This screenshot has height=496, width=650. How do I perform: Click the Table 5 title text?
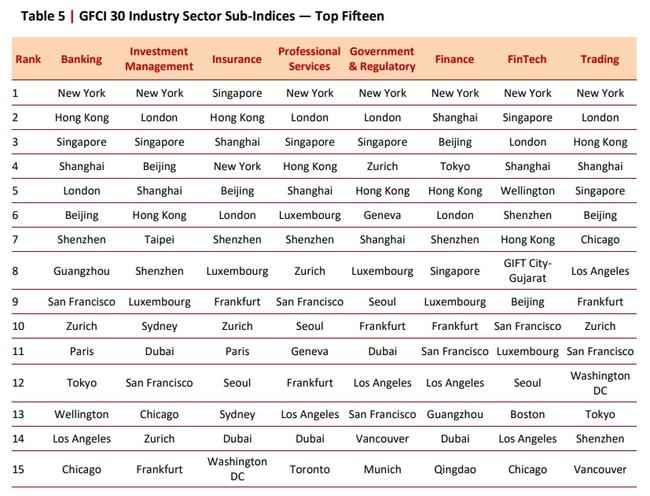[x=197, y=16]
